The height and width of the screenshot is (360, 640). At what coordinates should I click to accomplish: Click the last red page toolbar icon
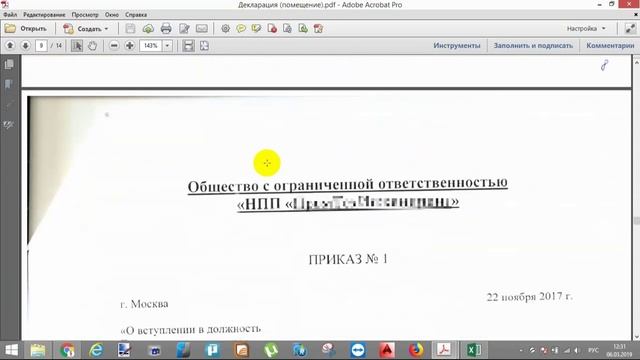pyautogui.click(x=318, y=29)
